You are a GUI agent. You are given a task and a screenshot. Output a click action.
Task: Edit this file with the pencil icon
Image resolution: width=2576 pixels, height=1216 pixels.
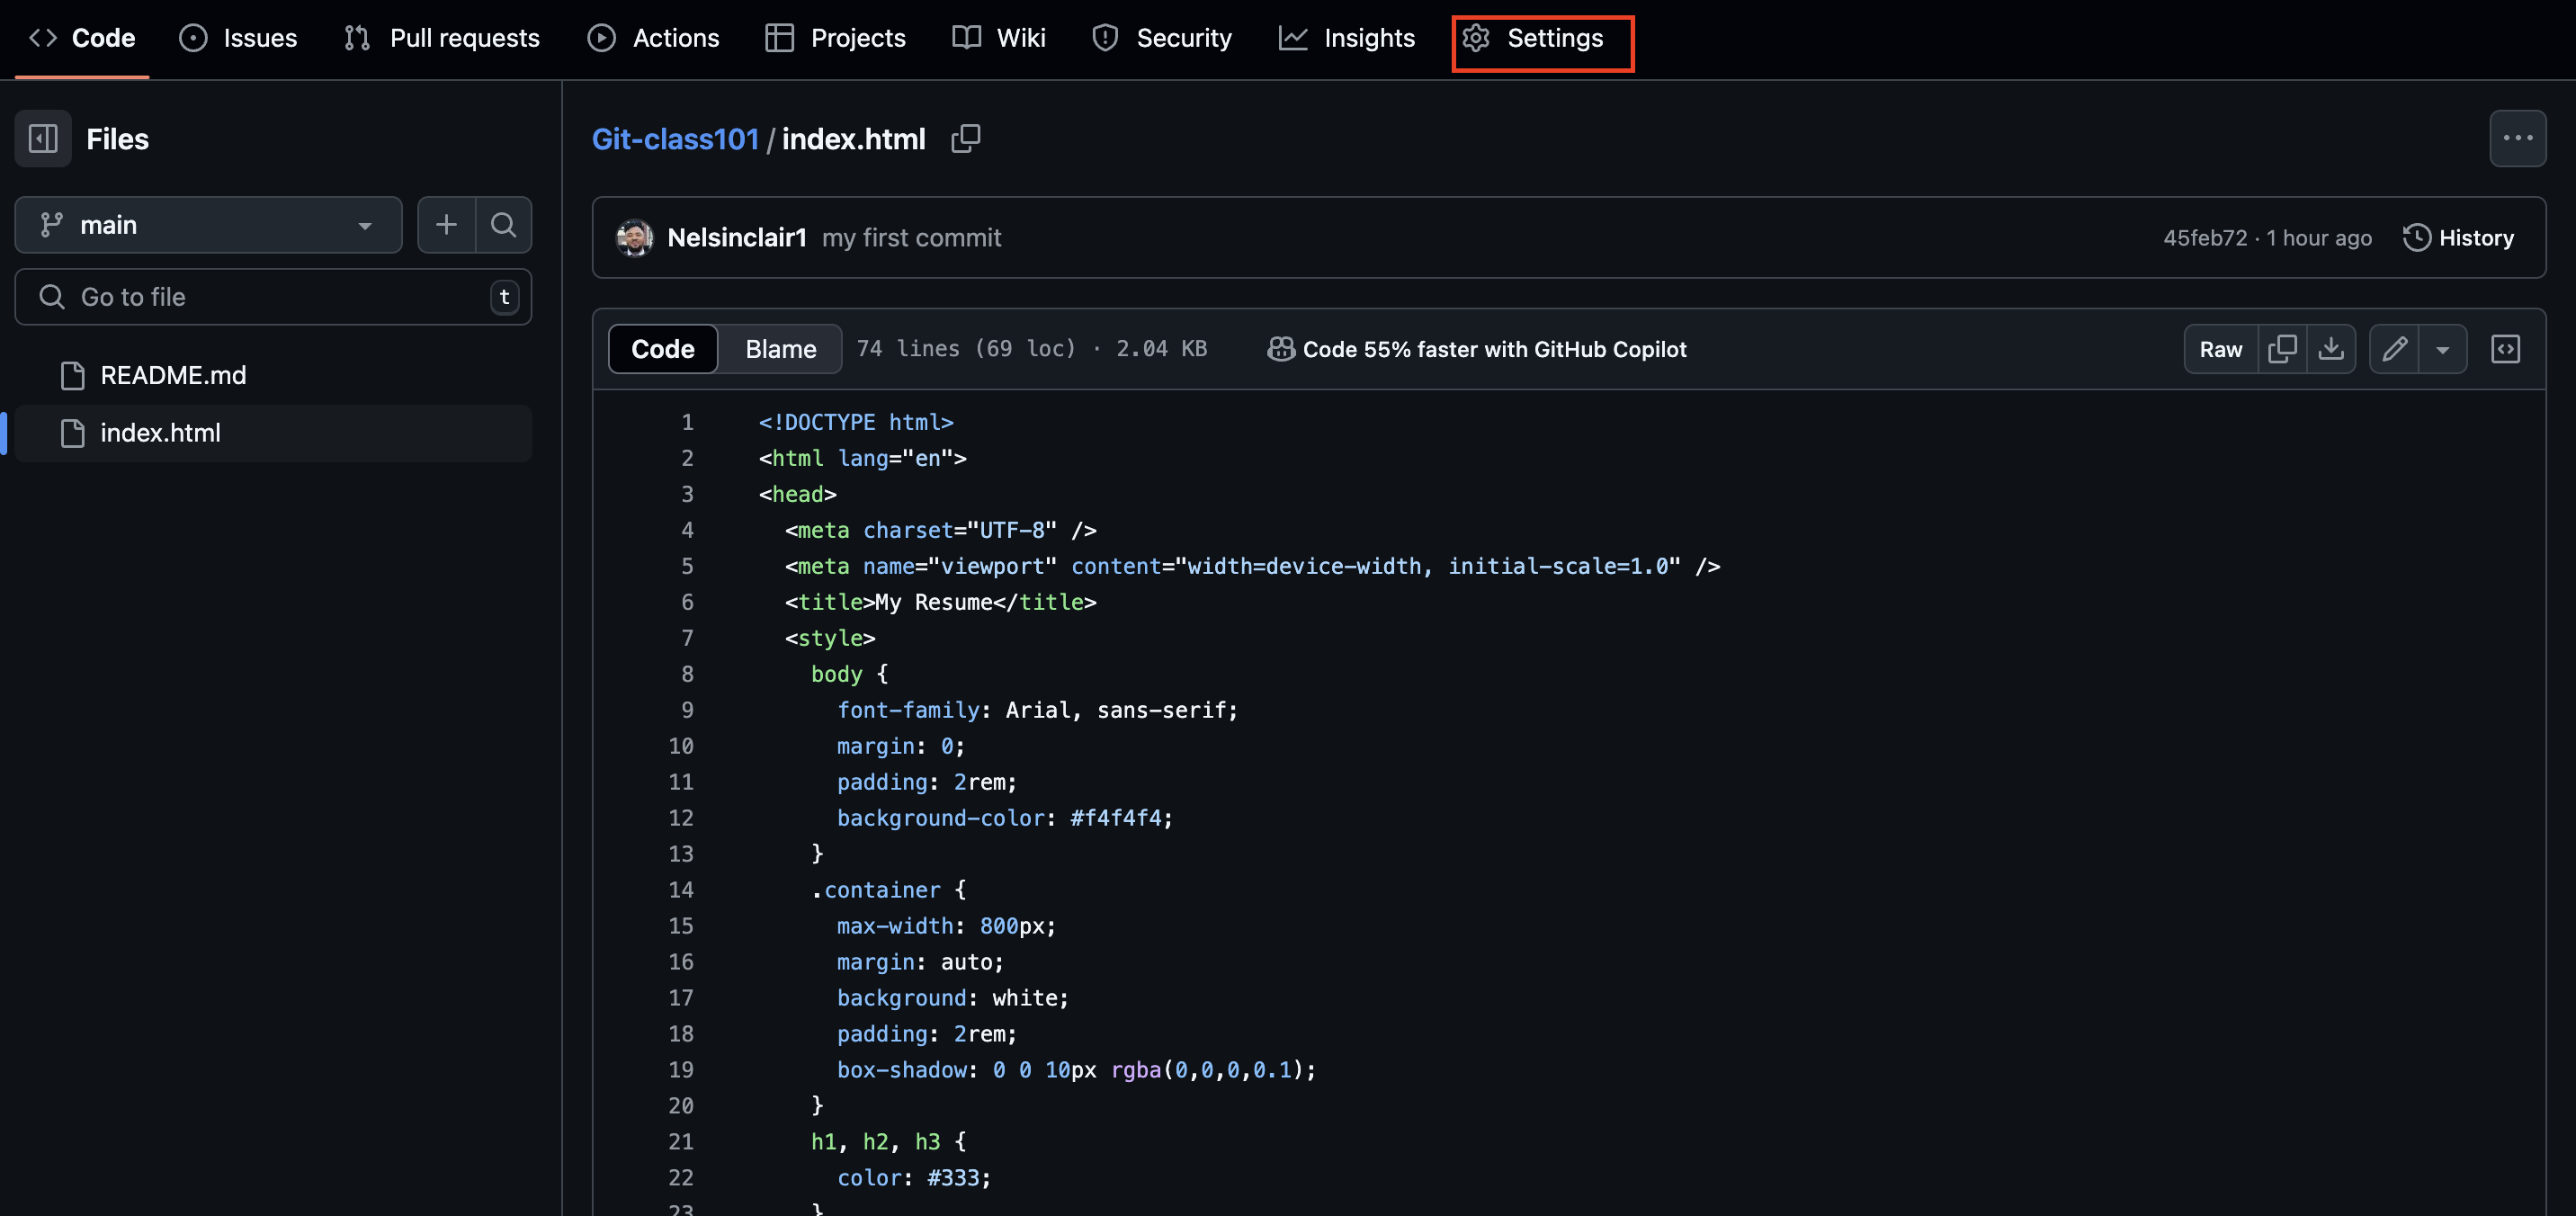coord(2394,349)
